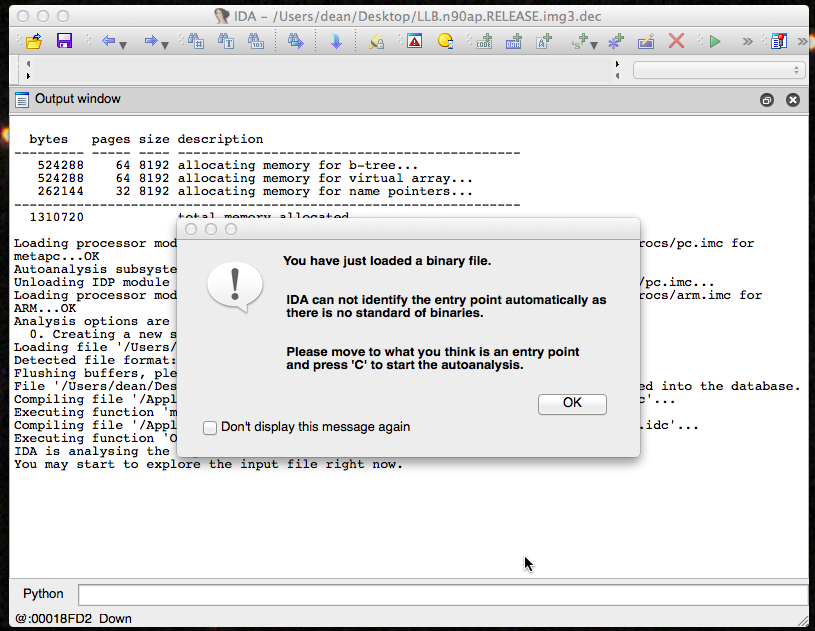Click the pencil edit icon in toolbar
This screenshot has height=631, width=815.
point(646,41)
